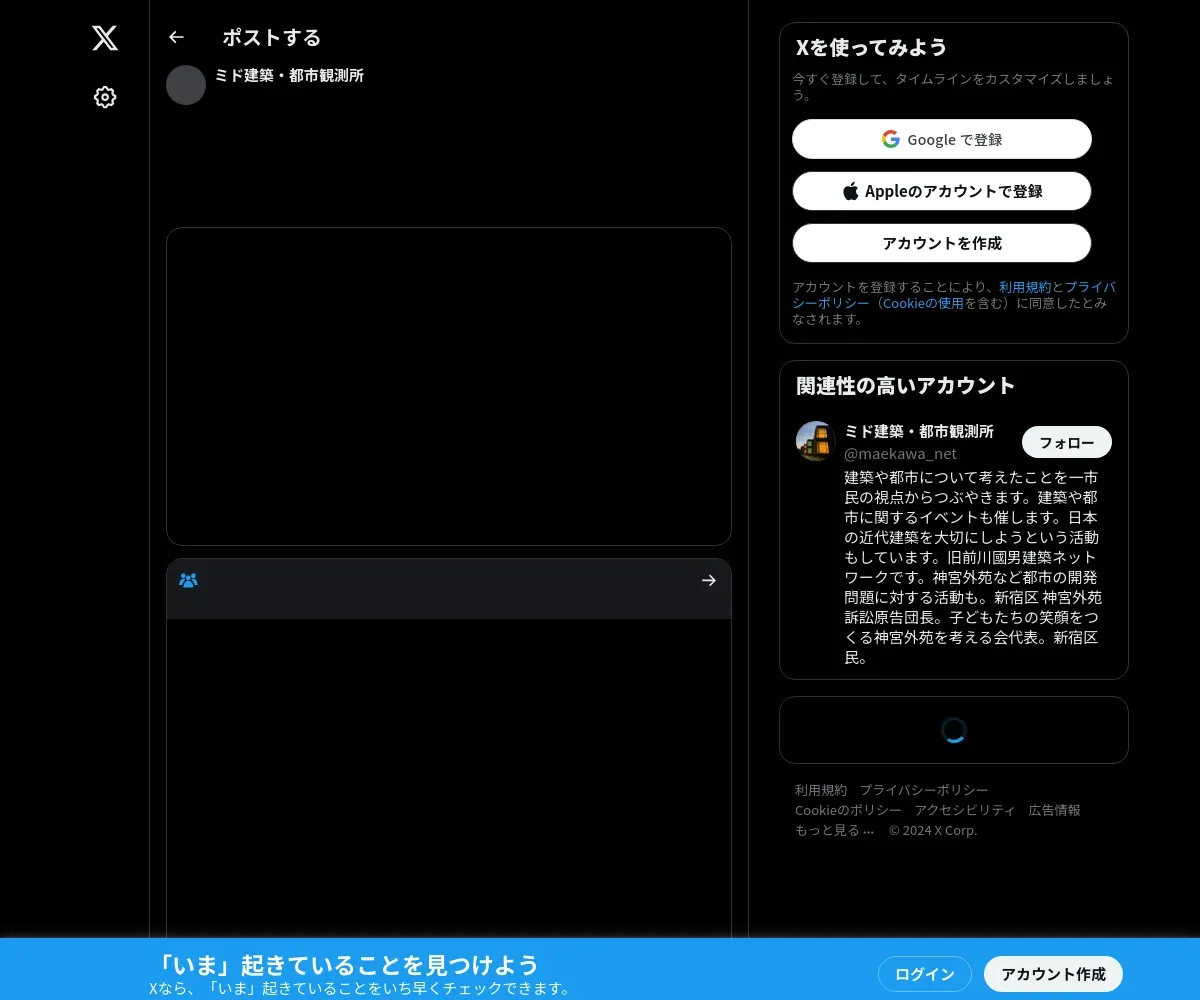This screenshot has height=1000, width=1200.
Task: Go back using the left arrow
Action: tap(176, 37)
